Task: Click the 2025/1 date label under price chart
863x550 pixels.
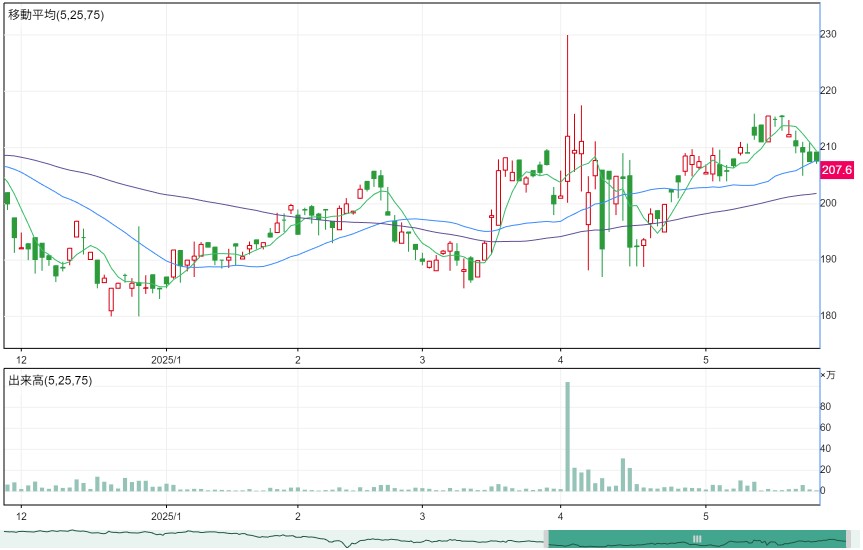Action: [166, 360]
